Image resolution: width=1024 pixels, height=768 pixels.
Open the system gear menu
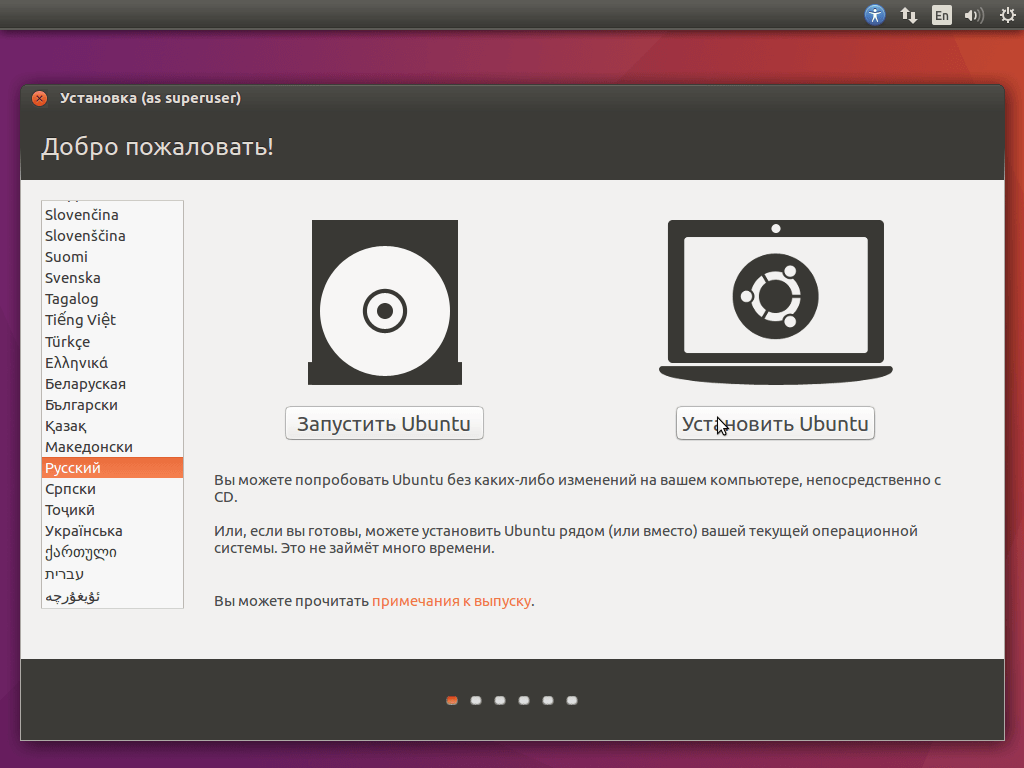(1008, 14)
